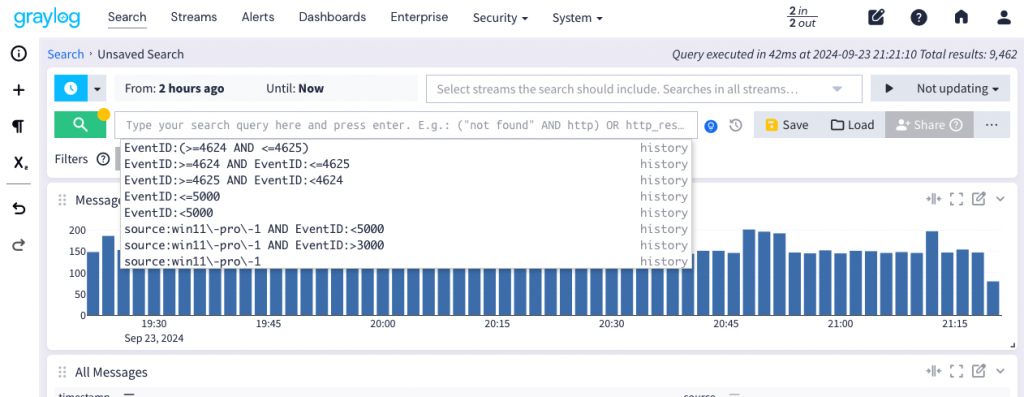Viewport: 1024px width, 397px height.
Task: Run search with green magnifier button
Action: point(80,124)
